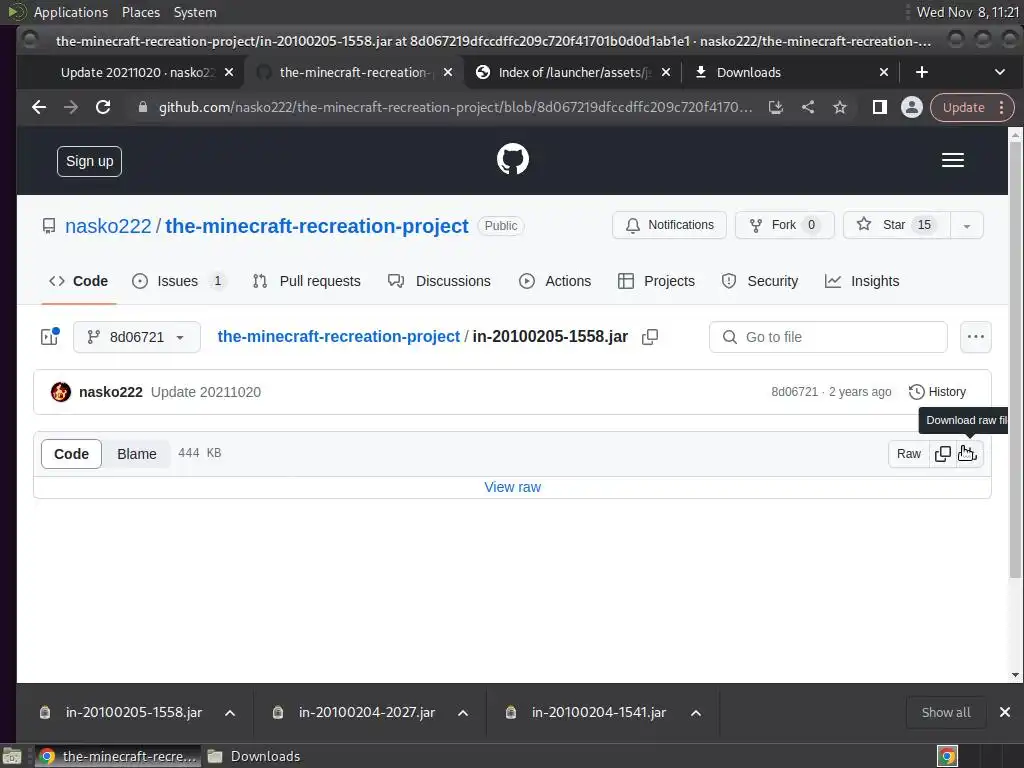The height and width of the screenshot is (768, 1024).
Task: Click the GitHub Octocat logo
Action: point(513,159)
